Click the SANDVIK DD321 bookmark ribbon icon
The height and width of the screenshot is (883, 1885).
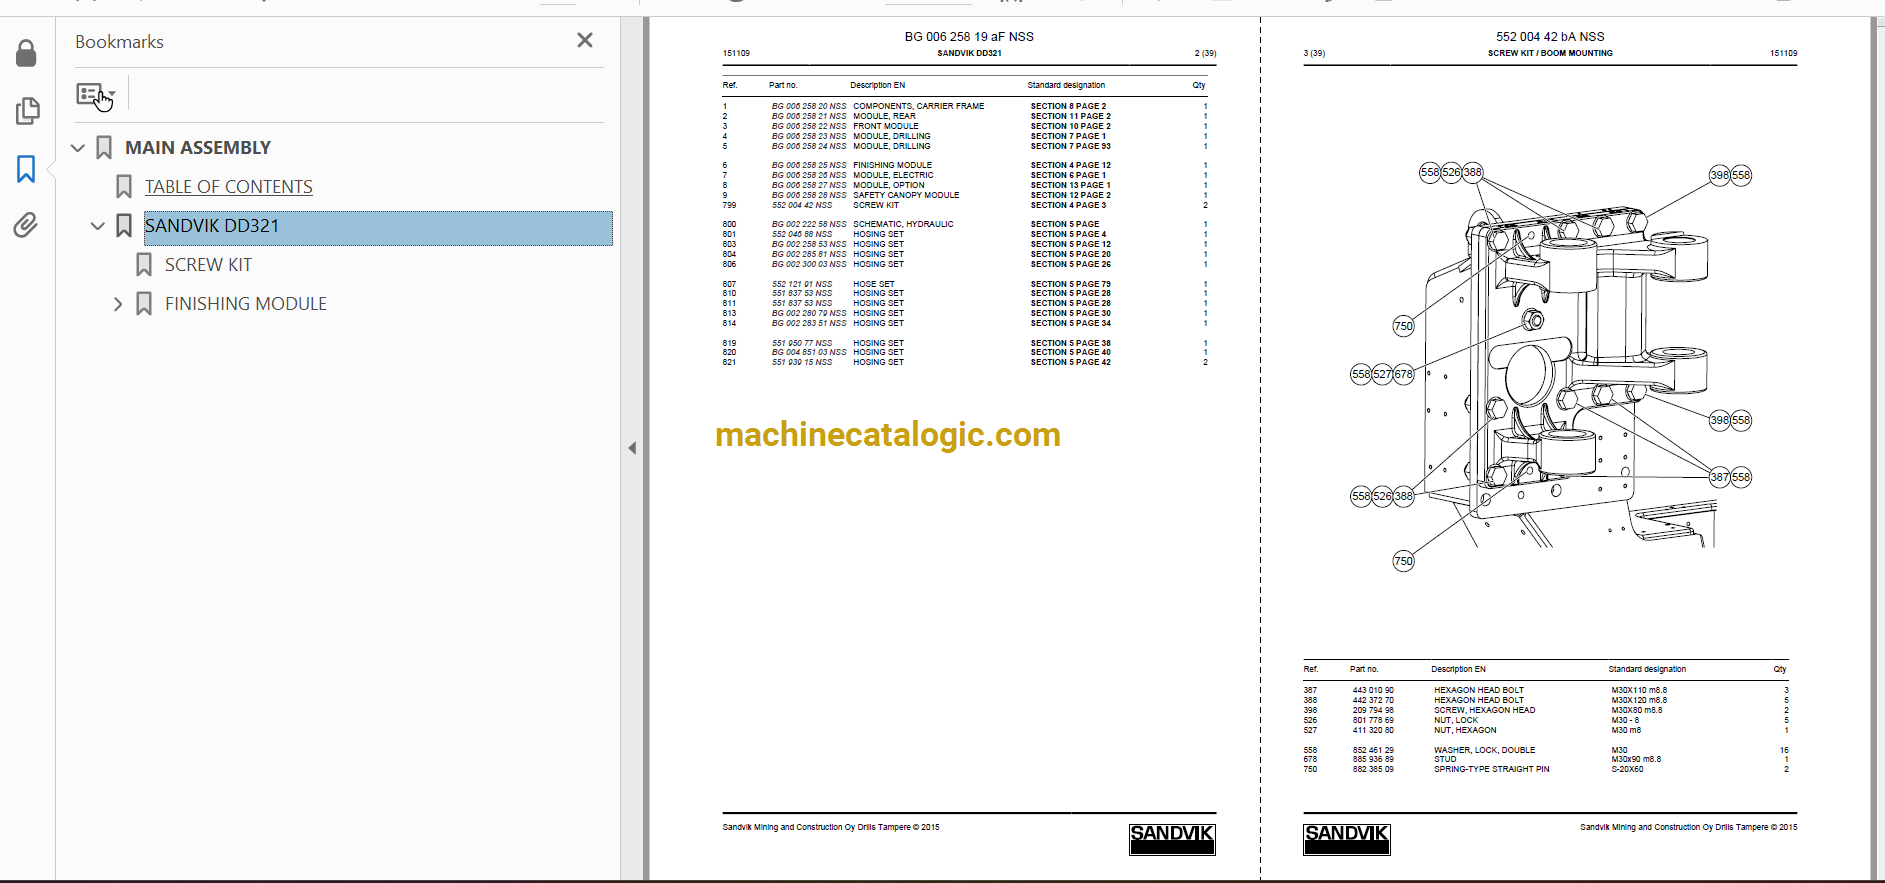tap(124, 226)
